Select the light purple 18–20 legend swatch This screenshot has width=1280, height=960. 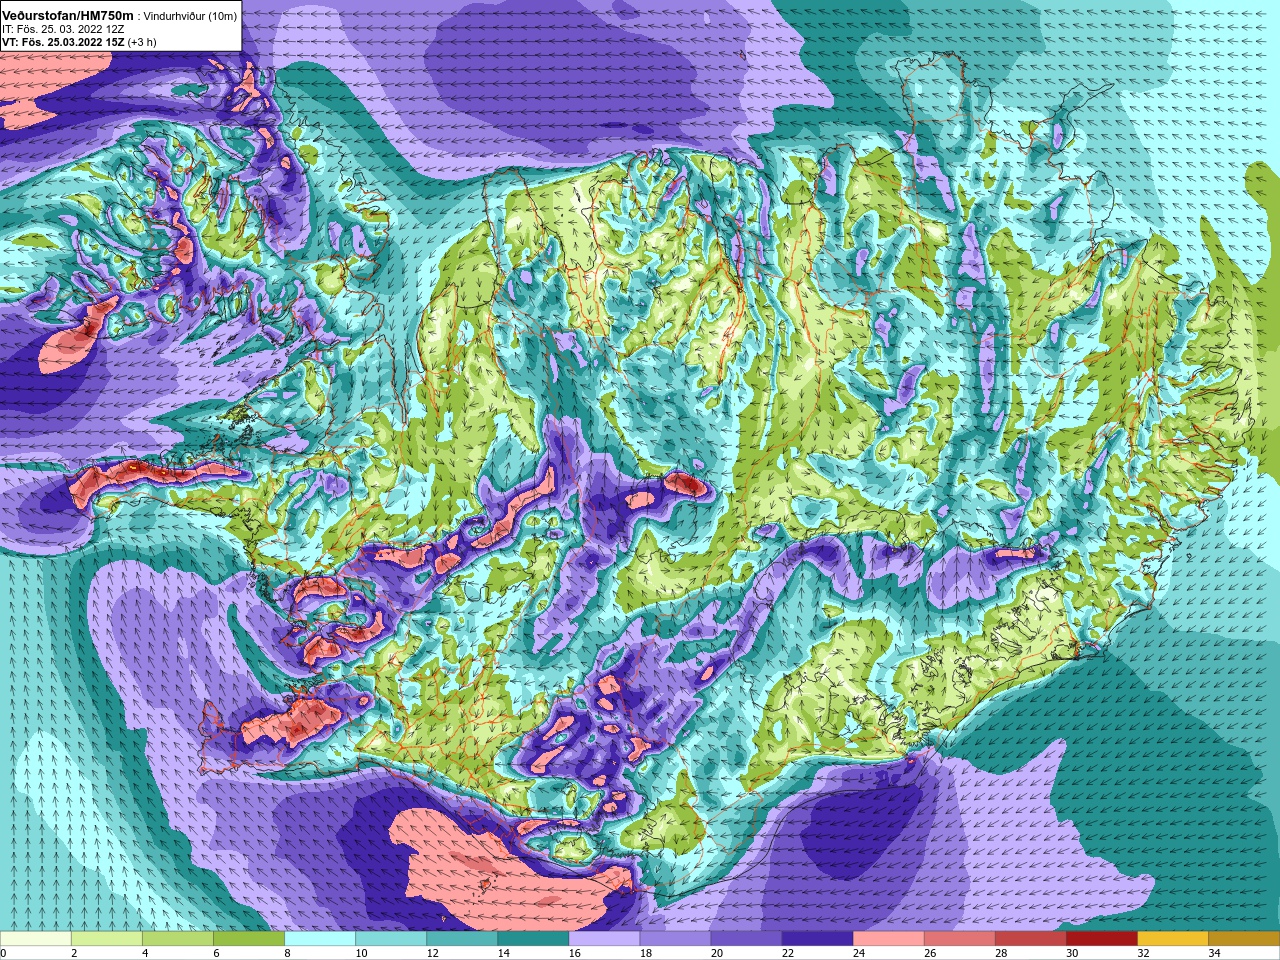675,940
